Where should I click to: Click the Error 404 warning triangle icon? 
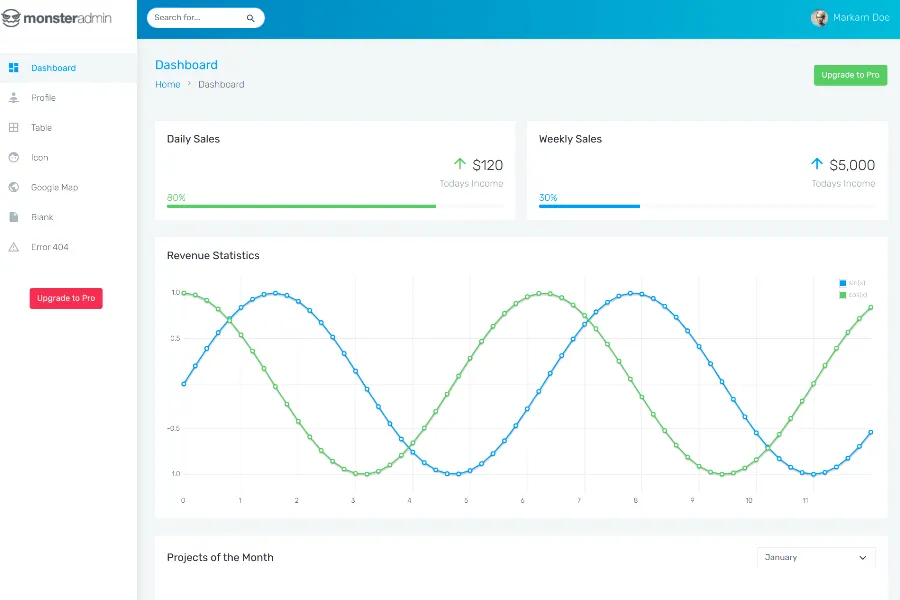[x=14, y=247]
